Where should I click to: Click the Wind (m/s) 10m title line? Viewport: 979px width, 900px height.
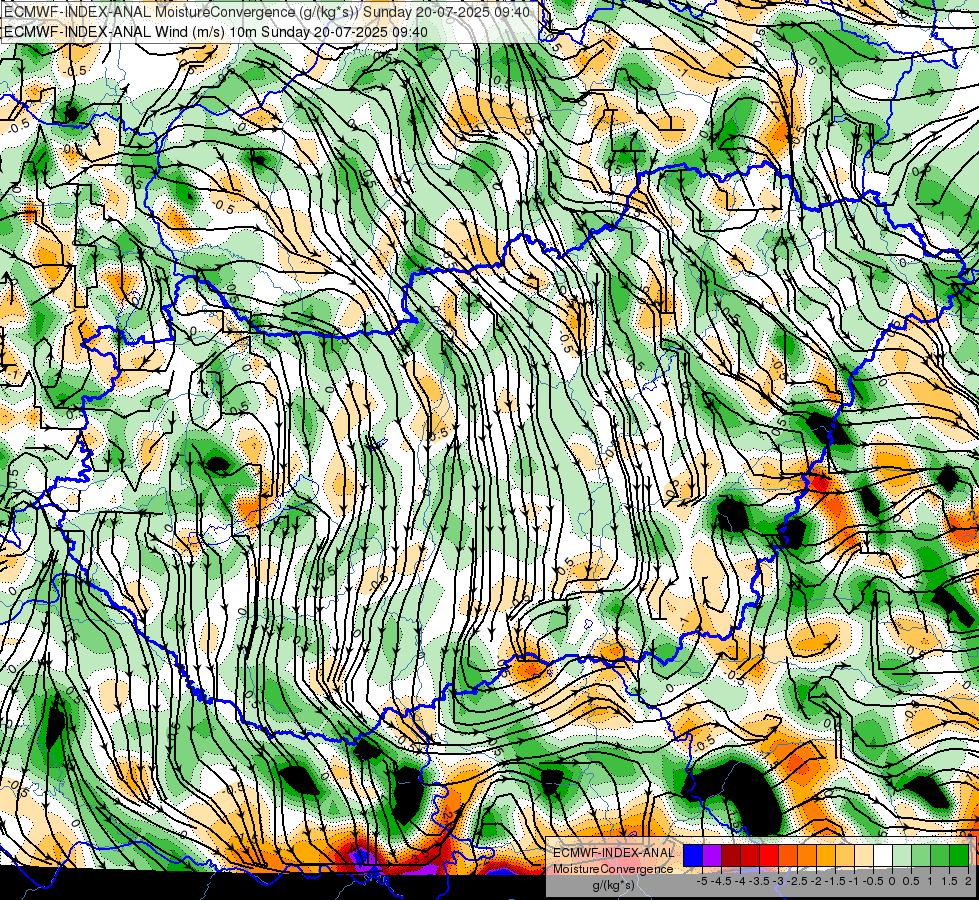(216, 31)
